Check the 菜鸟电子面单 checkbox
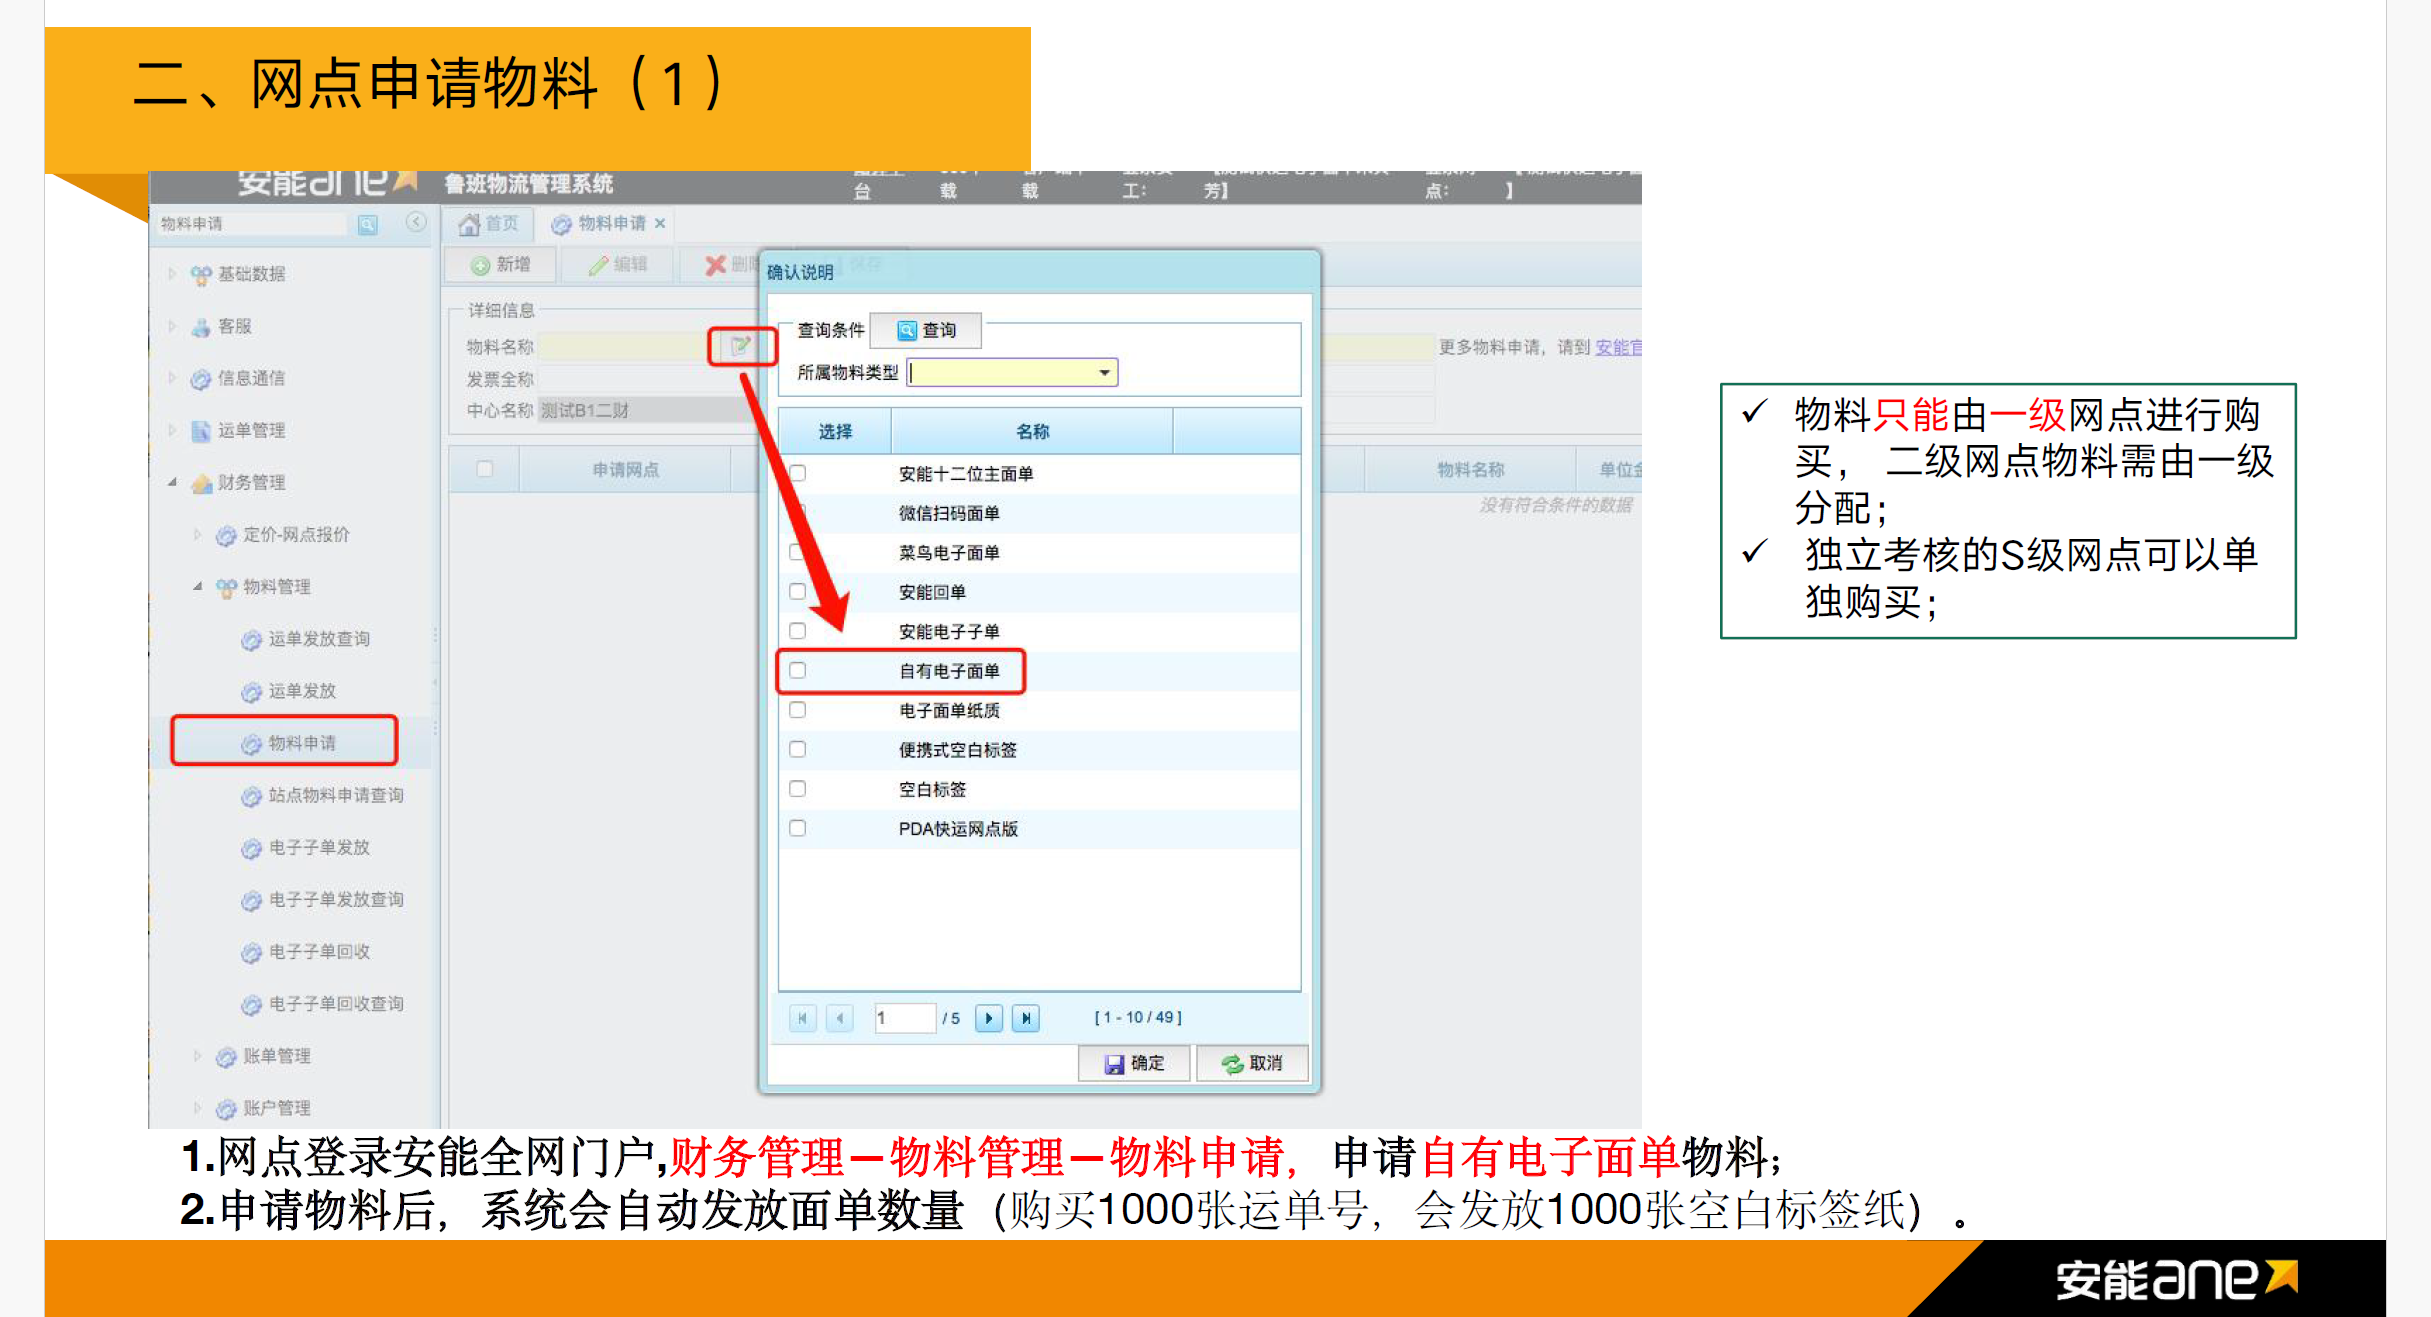 pos(798,552)
